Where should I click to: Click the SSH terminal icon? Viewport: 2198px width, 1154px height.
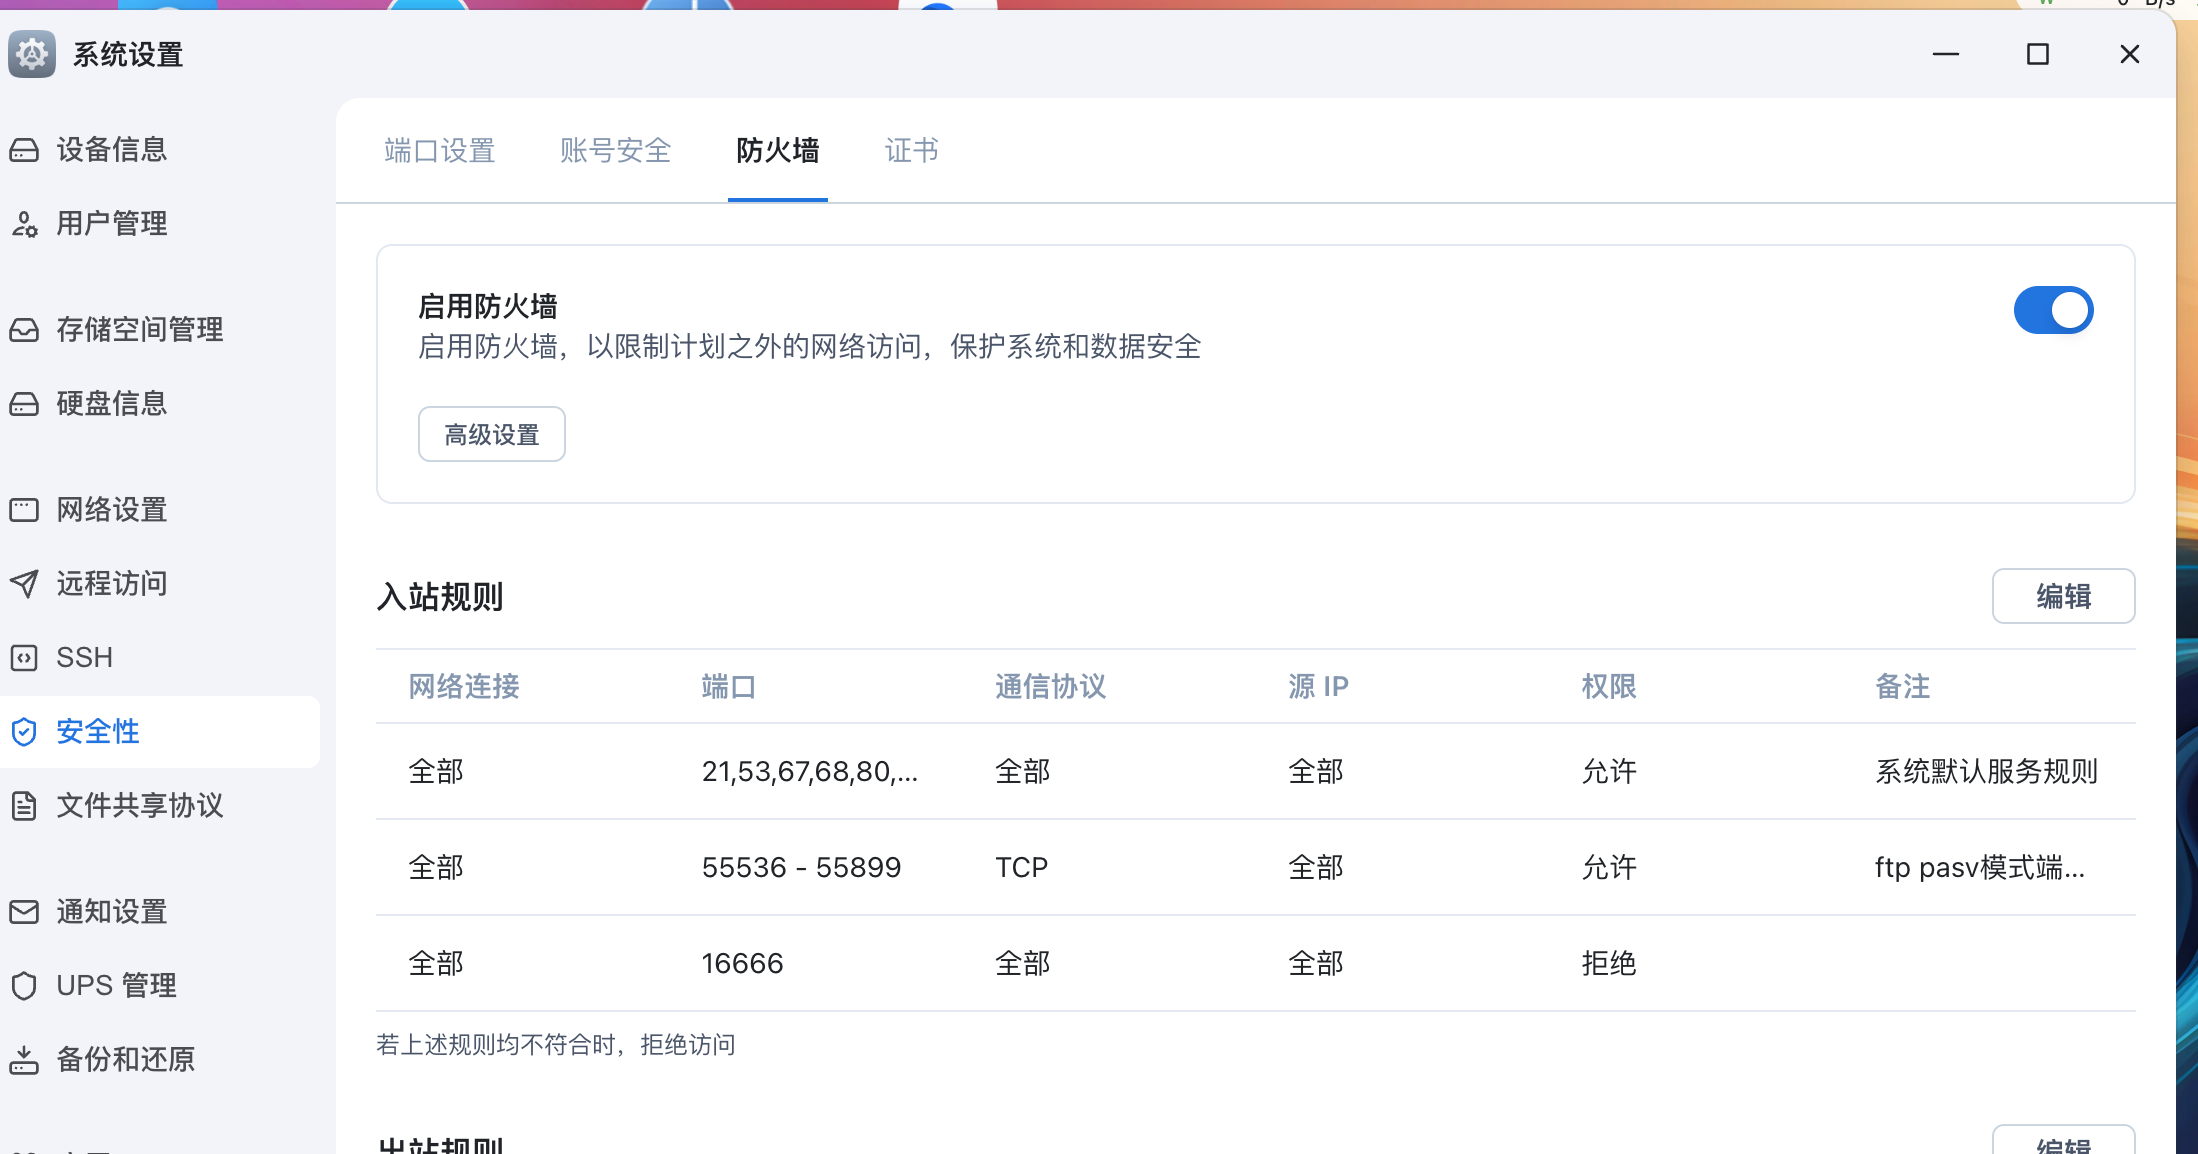24,658
